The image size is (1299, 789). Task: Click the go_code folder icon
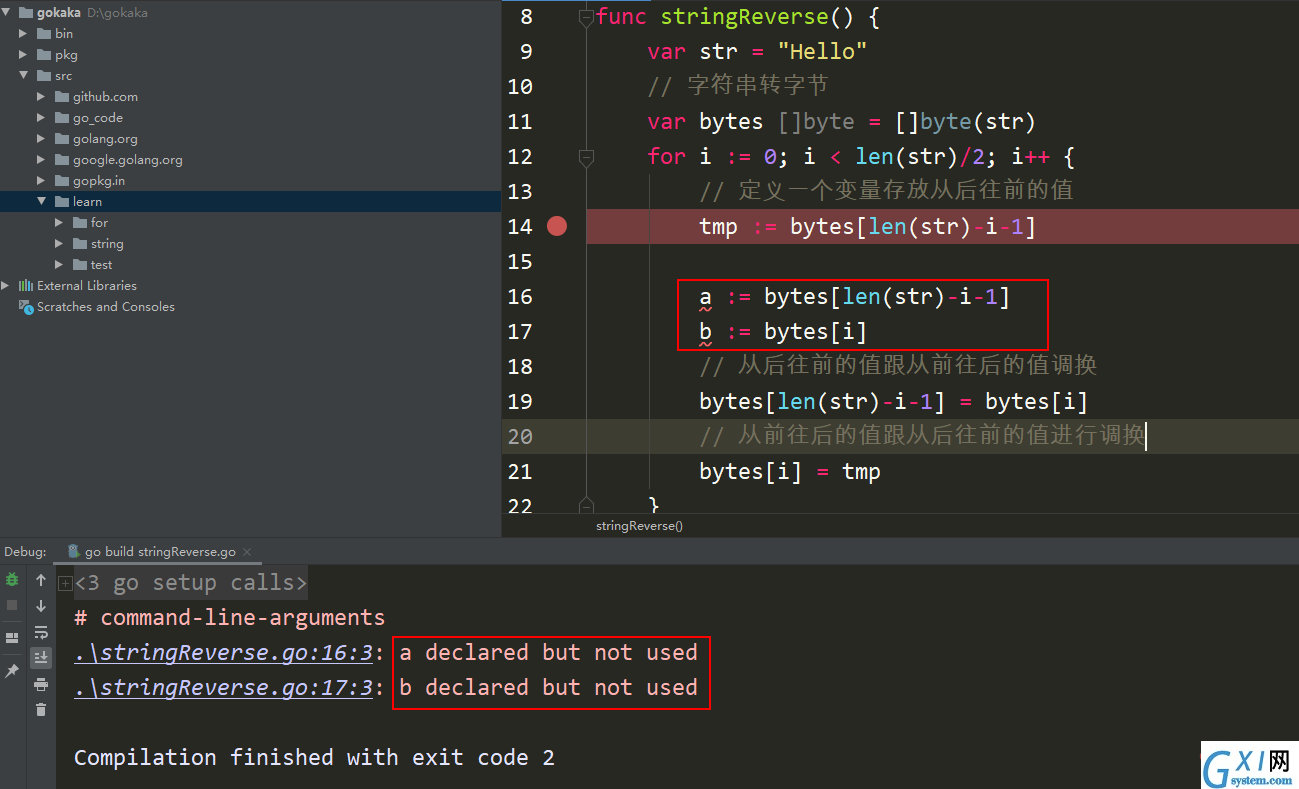[x=62, y=118]
